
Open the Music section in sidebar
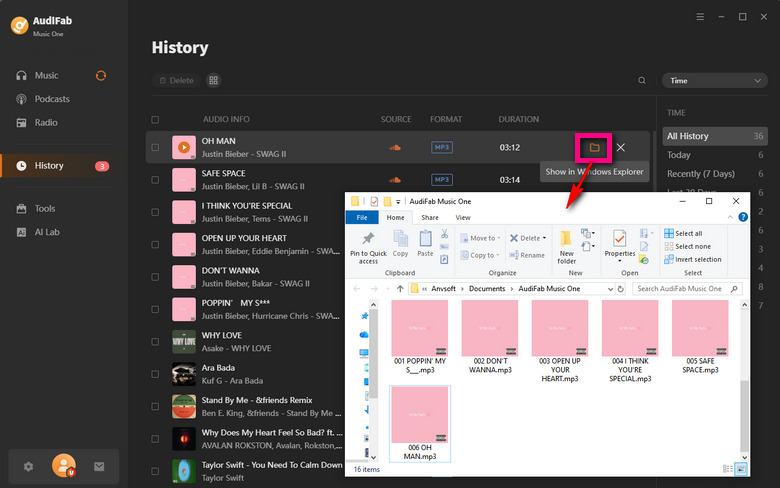point(46,76)
